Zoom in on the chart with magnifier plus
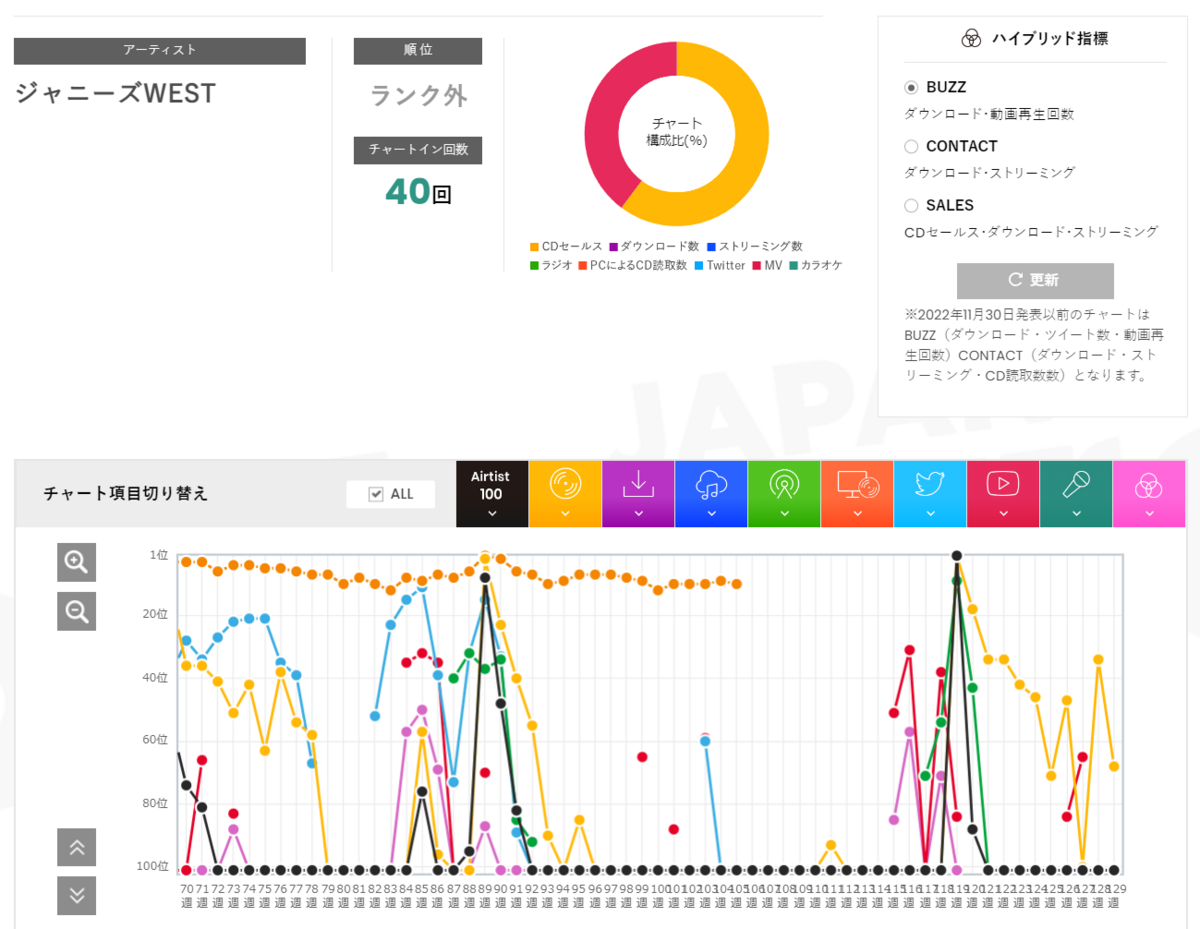Viewport: 1200px width, 929px height. coord(76,563)
